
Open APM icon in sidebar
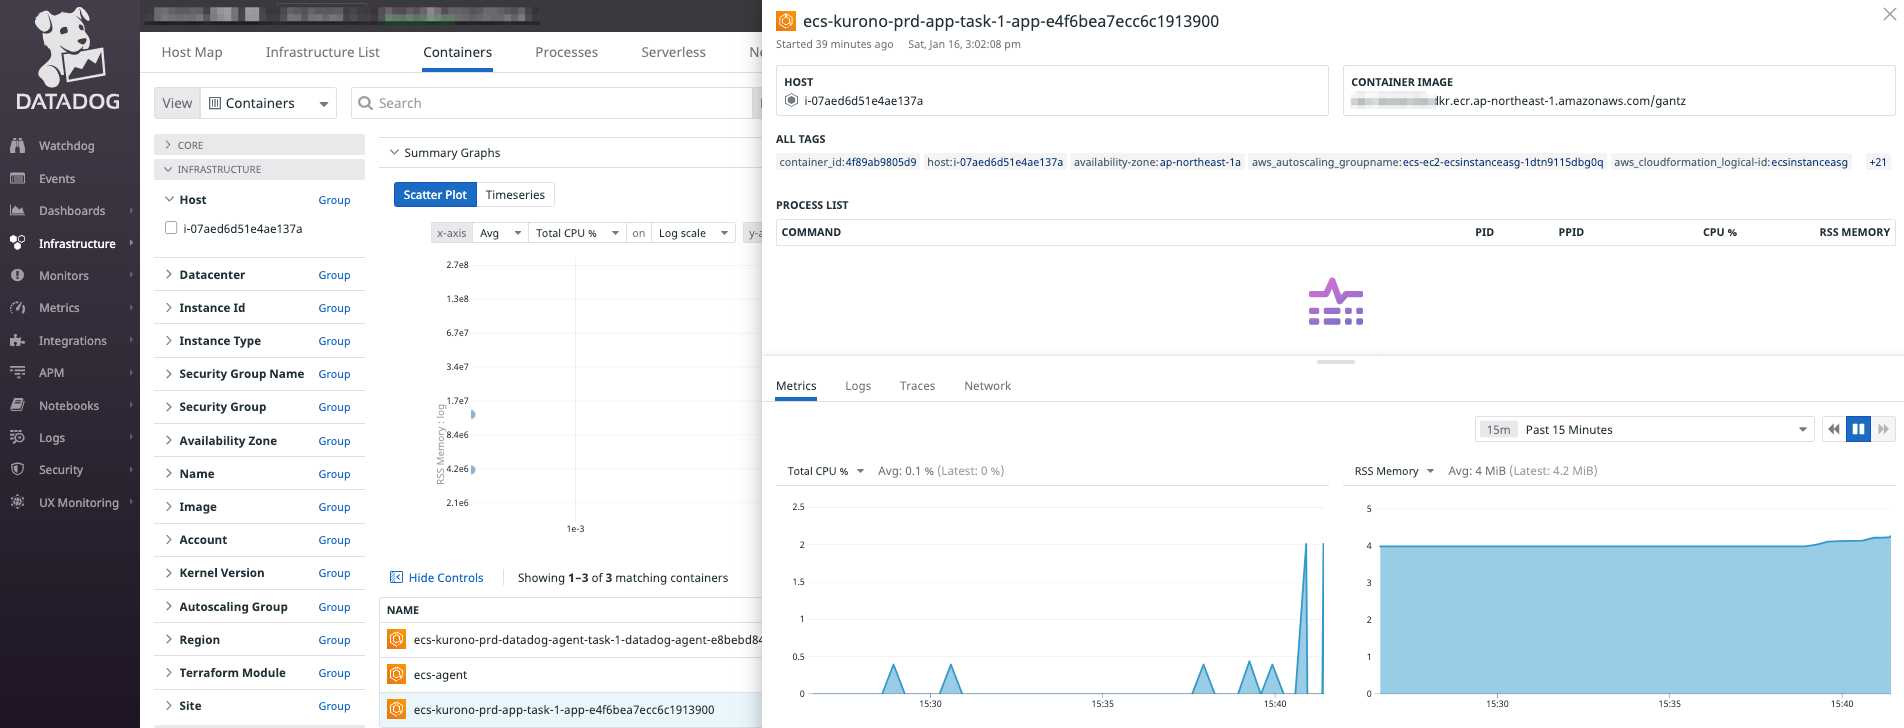coord(17,372)
